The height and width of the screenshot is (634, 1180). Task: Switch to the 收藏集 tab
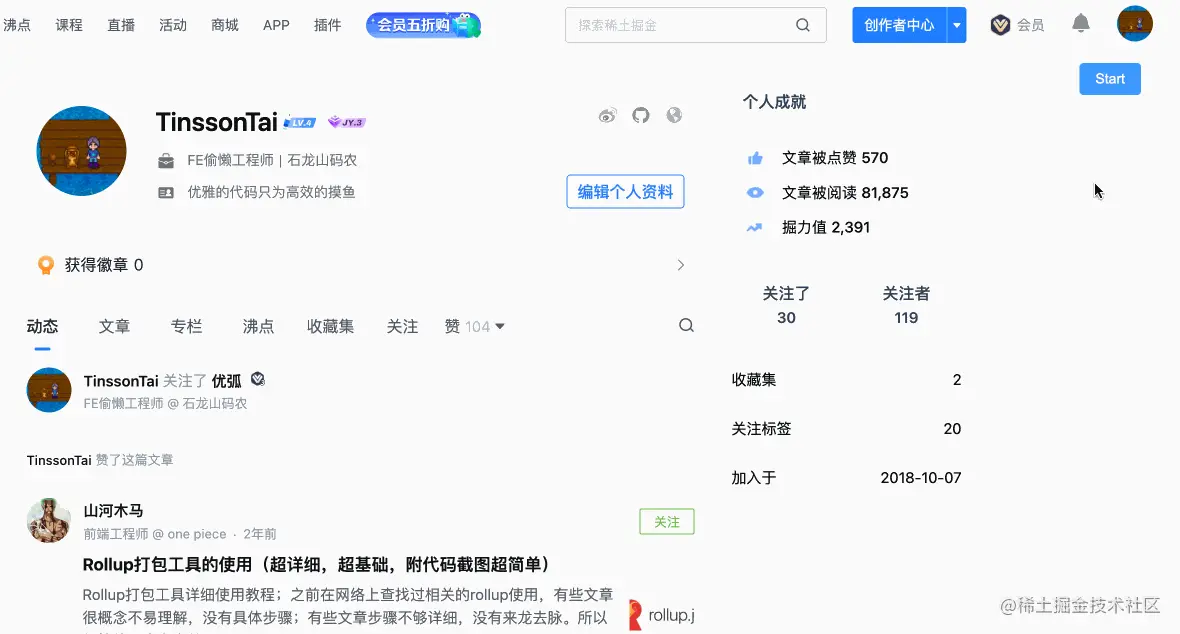[x=330, y=326]
